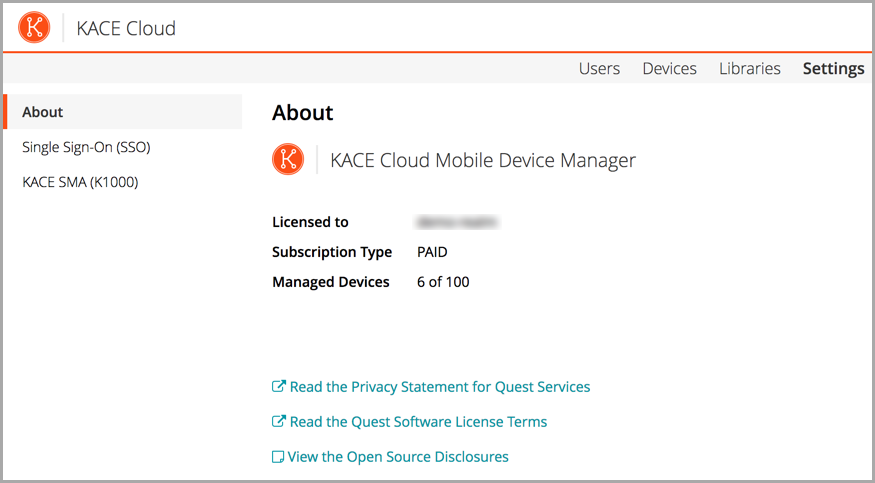Screen dimensions: 875x483
Task: Open Single Sign-On (SSO) settings
Action: 86,147
